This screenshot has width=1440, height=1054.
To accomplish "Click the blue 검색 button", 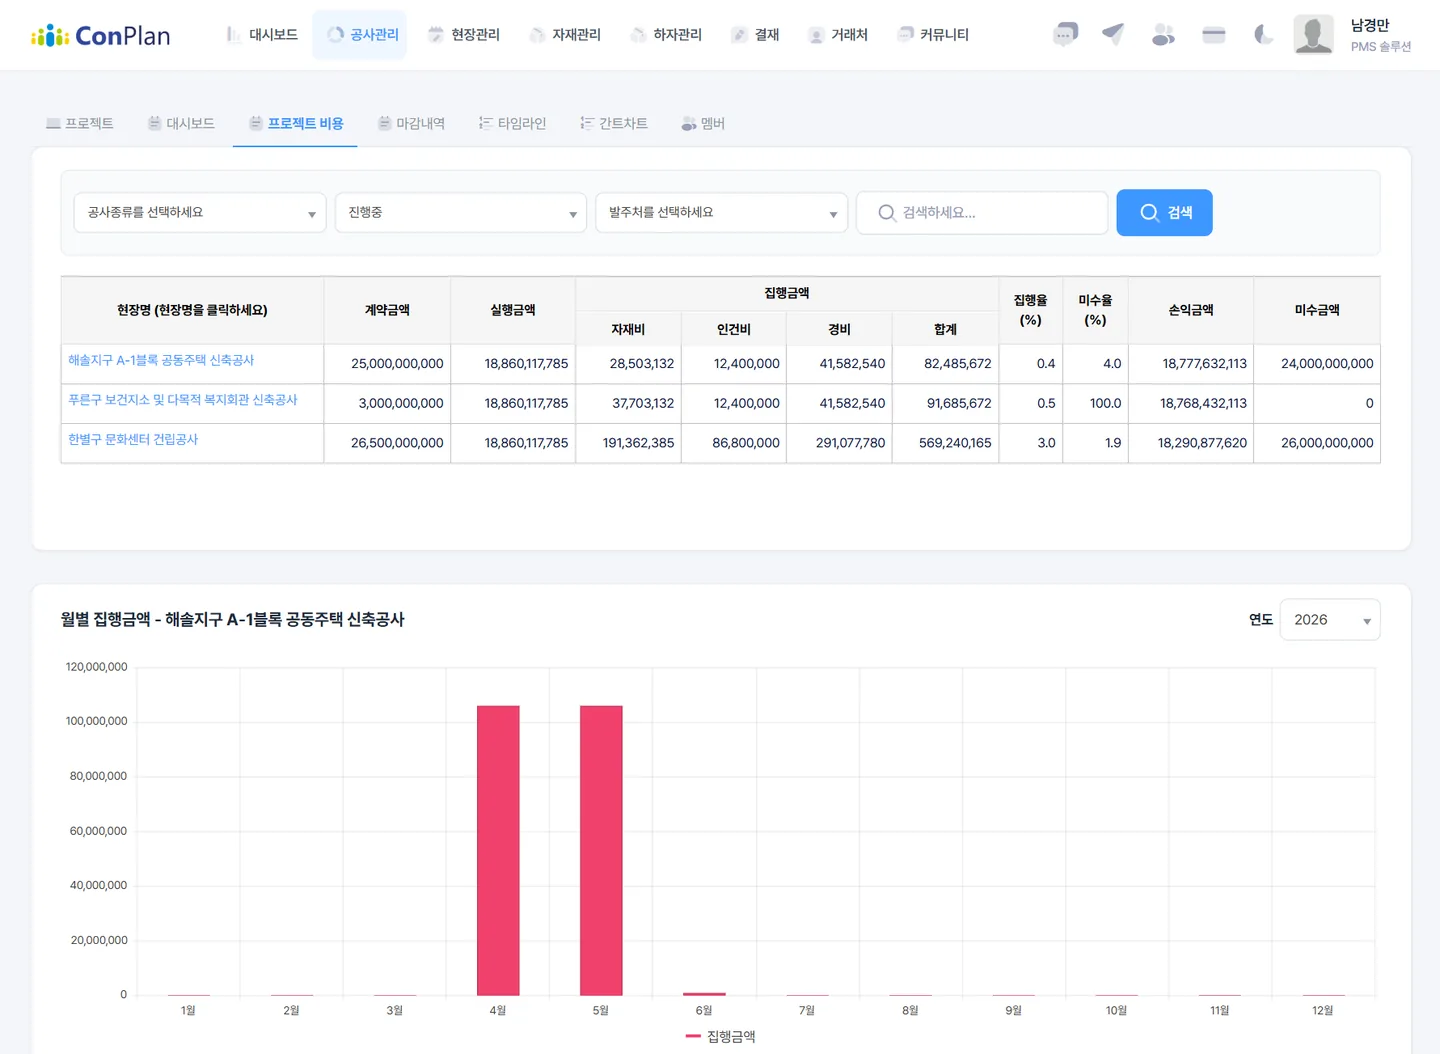I will (x=1164, y=213).
